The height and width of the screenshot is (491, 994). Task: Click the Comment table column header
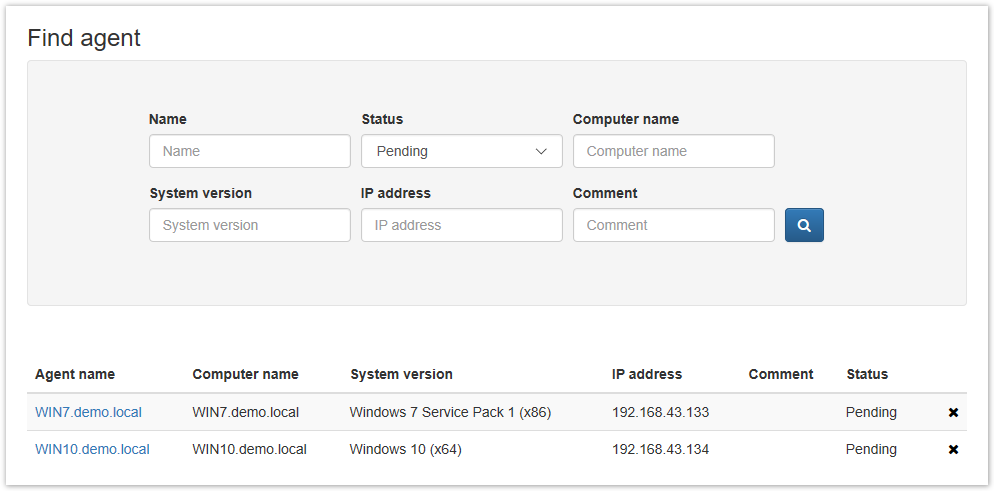[x=781, y=374]
